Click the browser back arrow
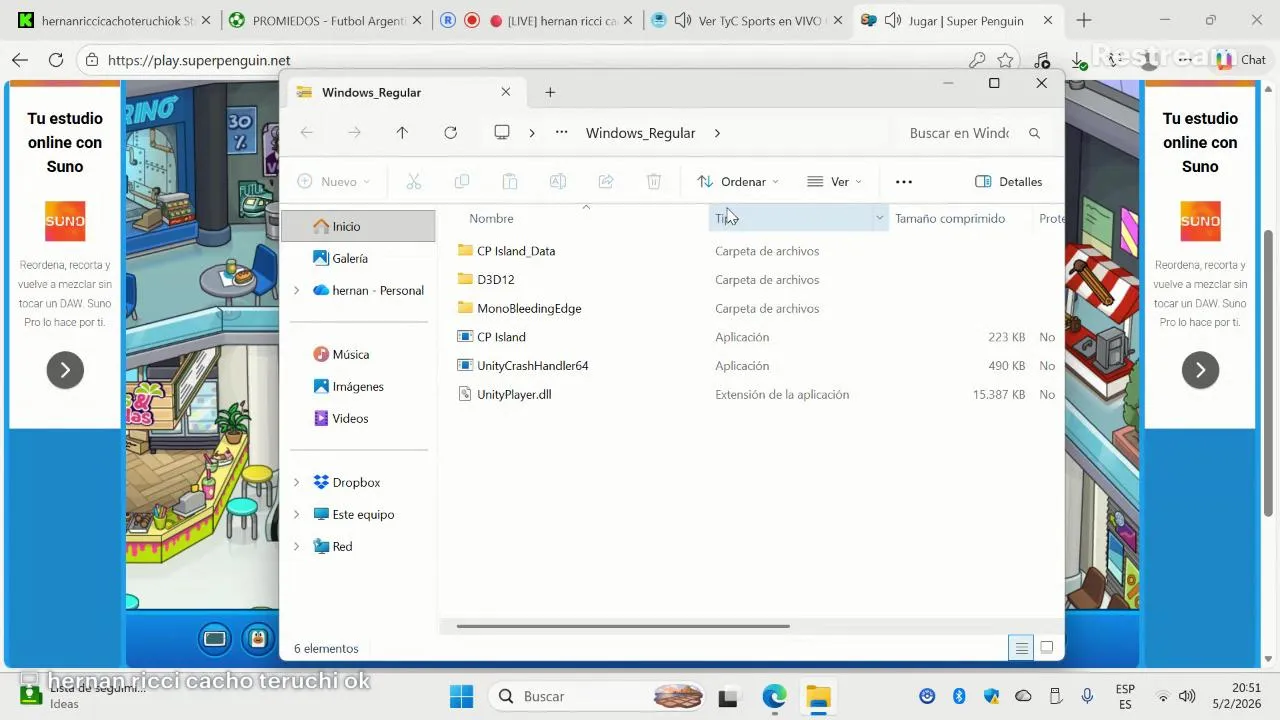Image resolution: width=1280 pixels, height=720 pixels. [20, 60]
